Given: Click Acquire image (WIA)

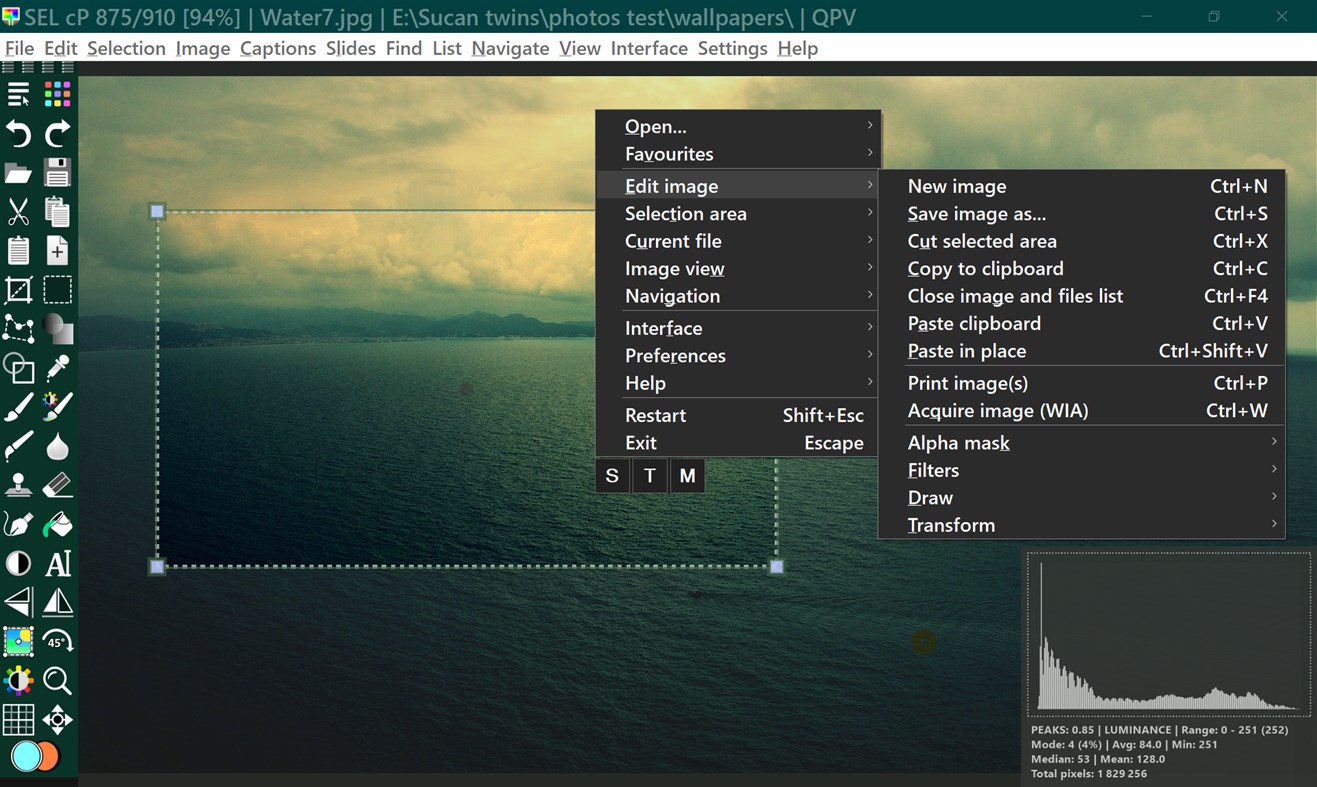Looking at the screenshot, I should point(998,410).
